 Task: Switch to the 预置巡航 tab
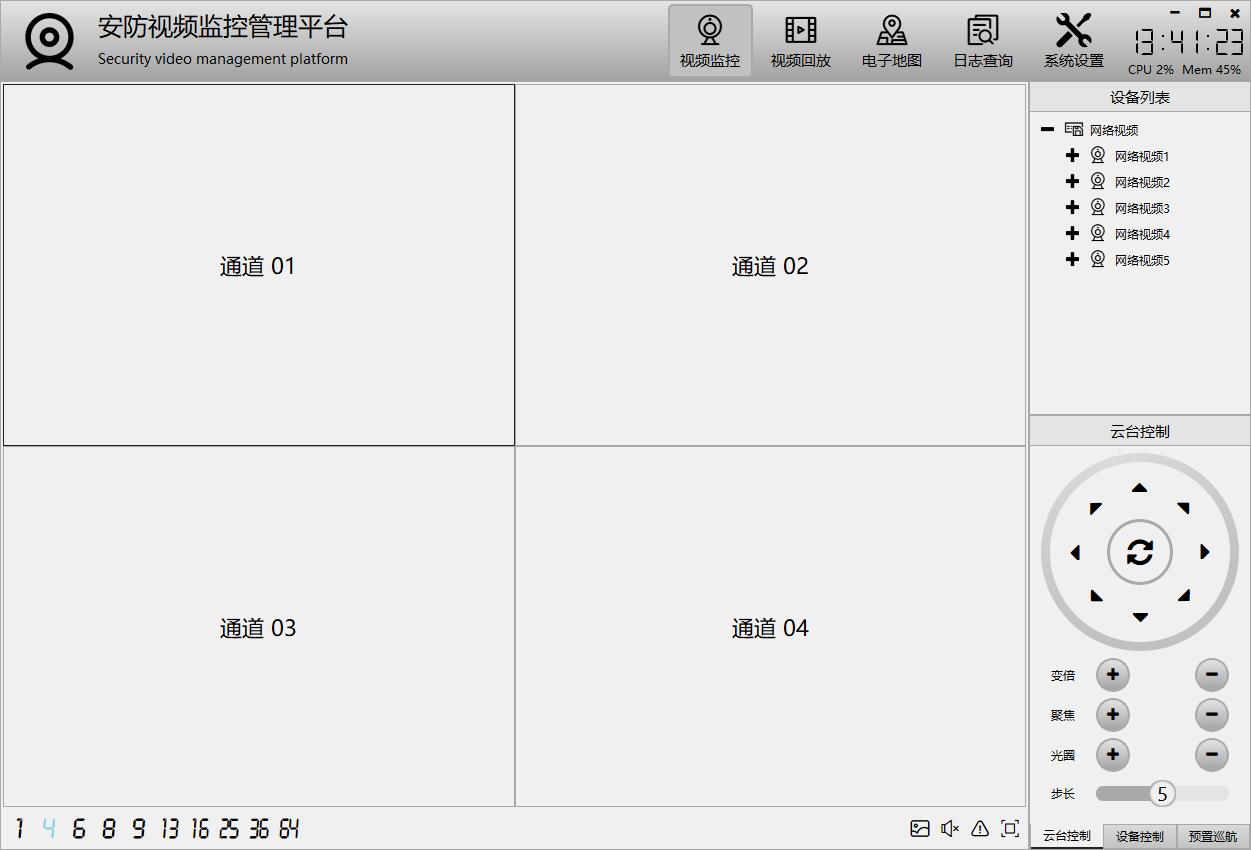pos(1212,836)
